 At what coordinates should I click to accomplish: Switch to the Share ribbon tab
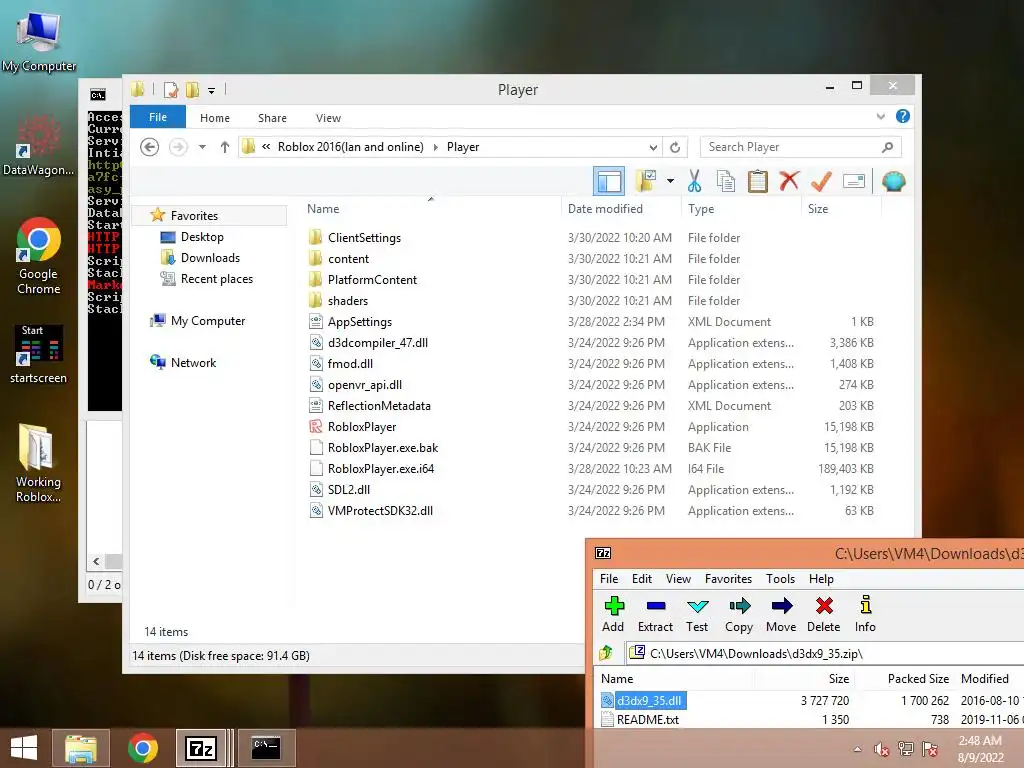(272, 118)
